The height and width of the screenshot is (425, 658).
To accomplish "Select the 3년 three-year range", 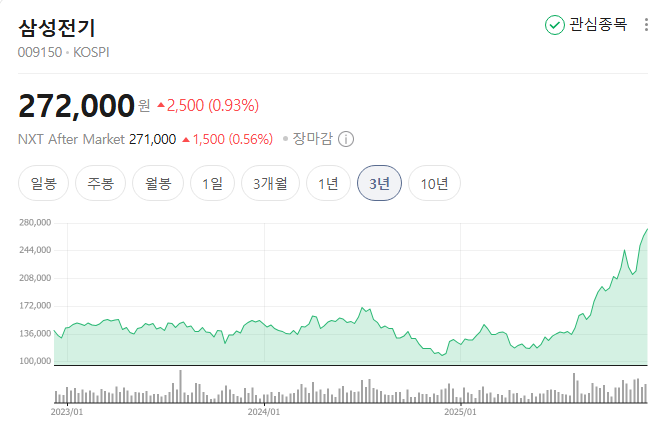I will (x=379, y=183).
